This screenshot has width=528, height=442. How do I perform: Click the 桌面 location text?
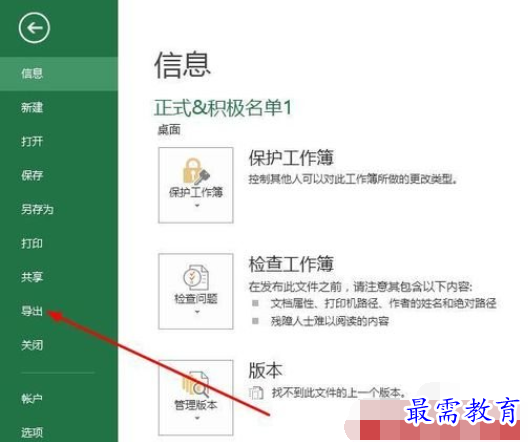point(169,129)
